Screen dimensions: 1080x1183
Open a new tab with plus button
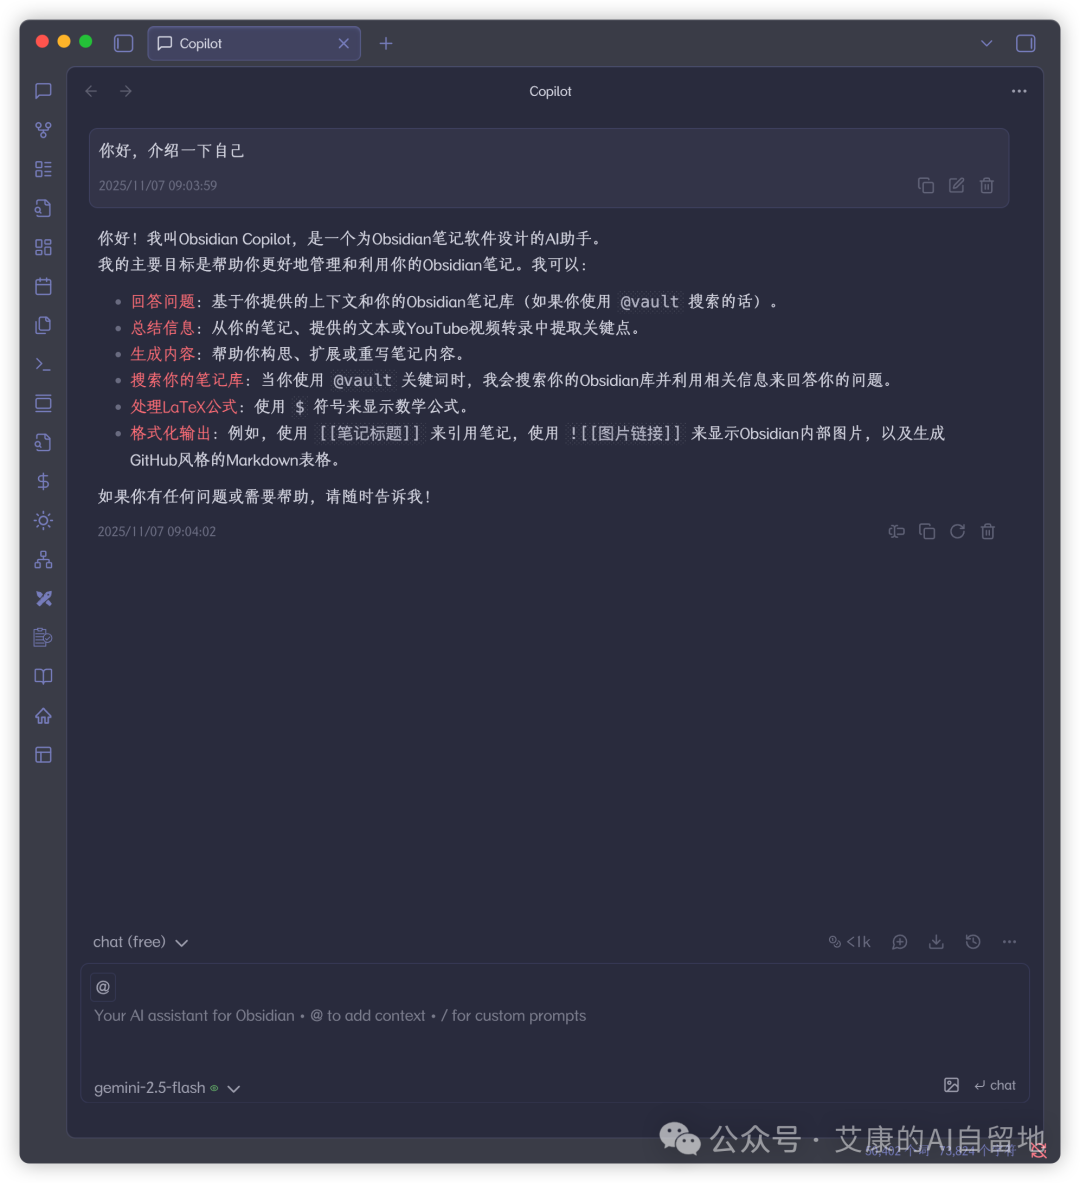click(x=386, y=43)
